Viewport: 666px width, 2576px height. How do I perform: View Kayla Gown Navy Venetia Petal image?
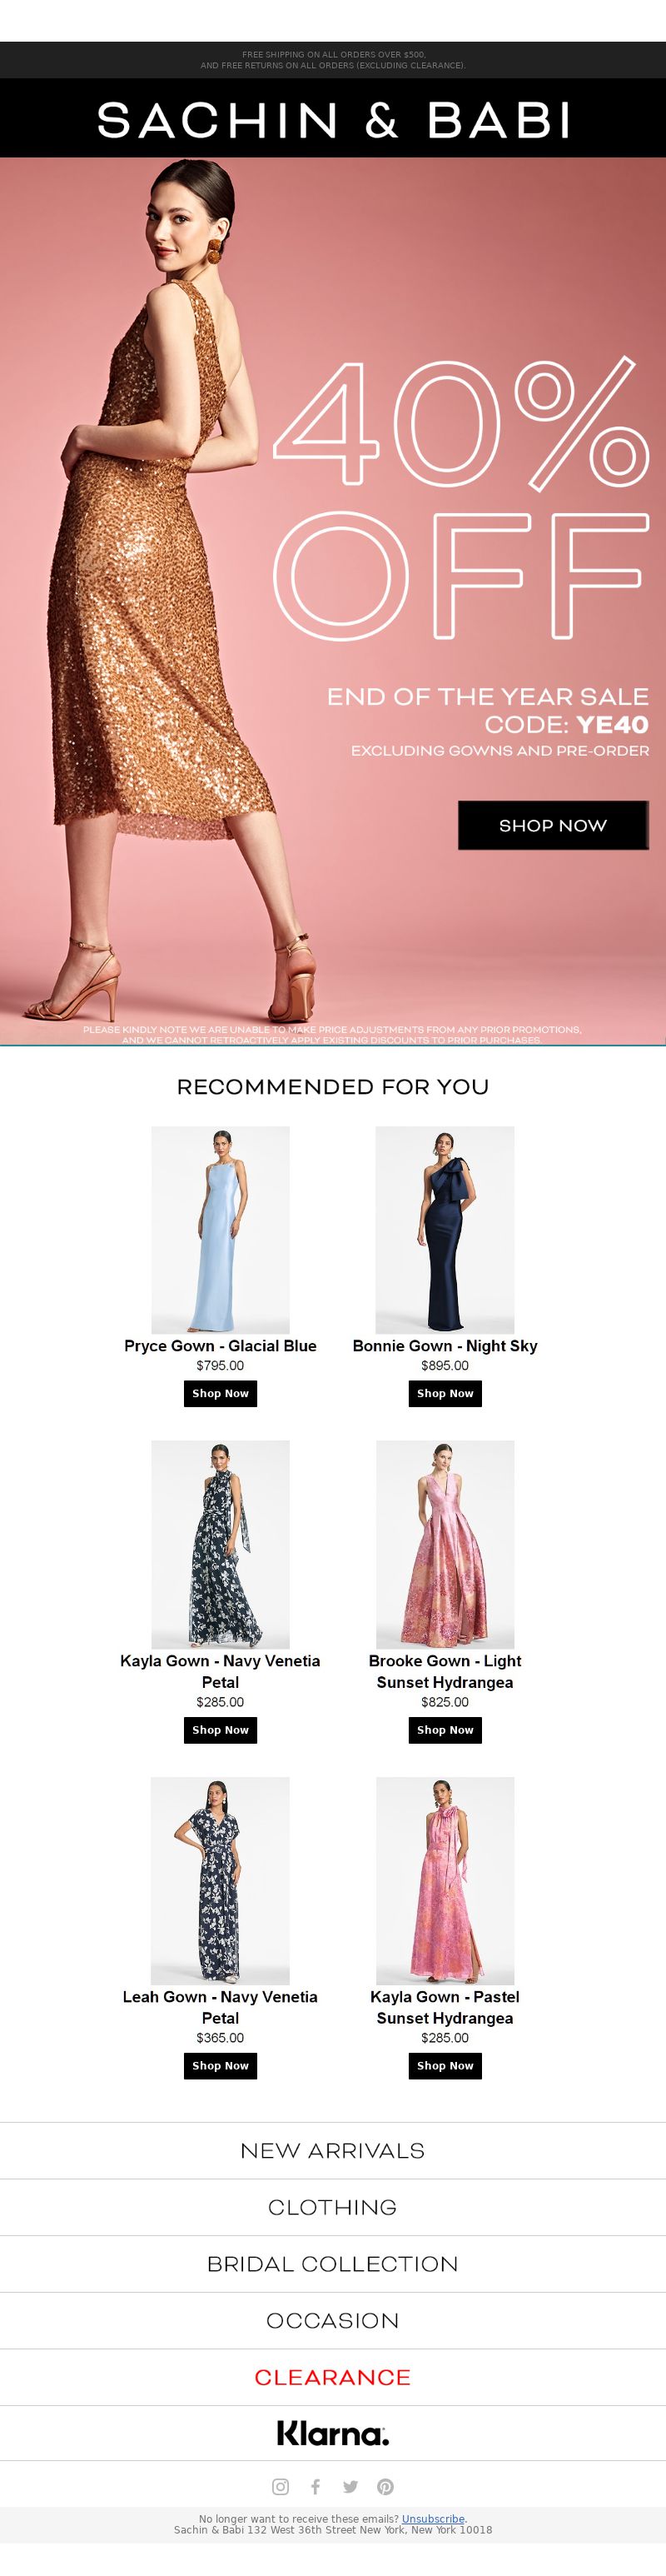tap(220, 1544)
